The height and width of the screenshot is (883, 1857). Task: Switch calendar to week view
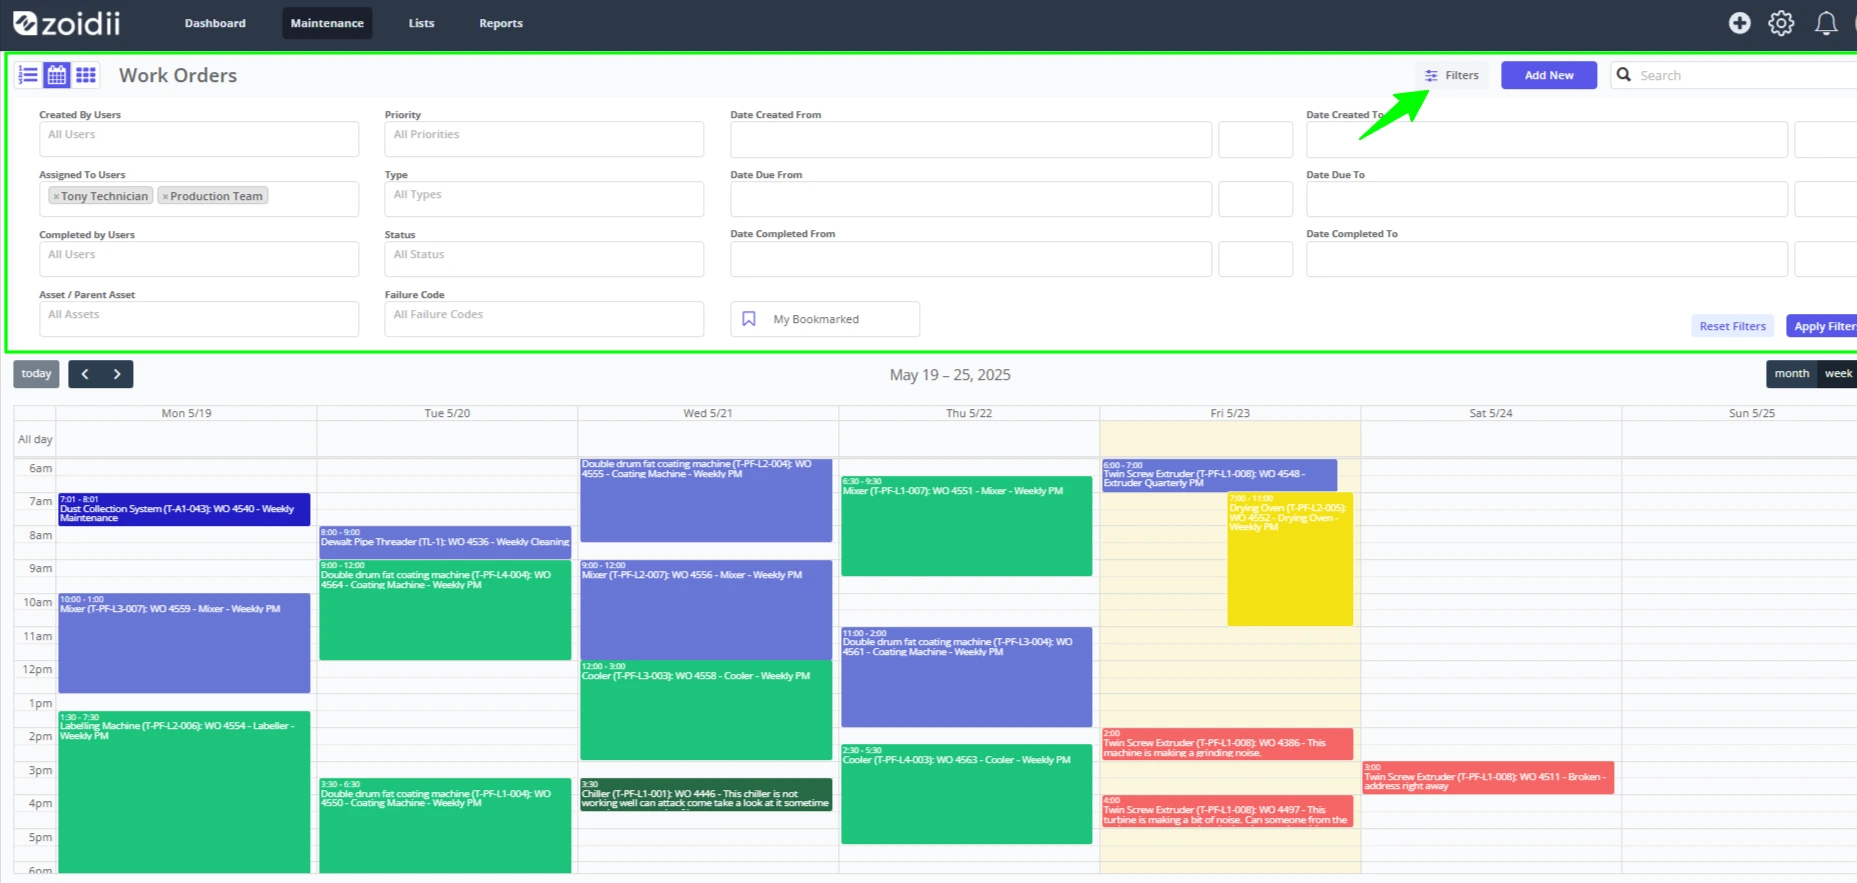point(1838,374)
